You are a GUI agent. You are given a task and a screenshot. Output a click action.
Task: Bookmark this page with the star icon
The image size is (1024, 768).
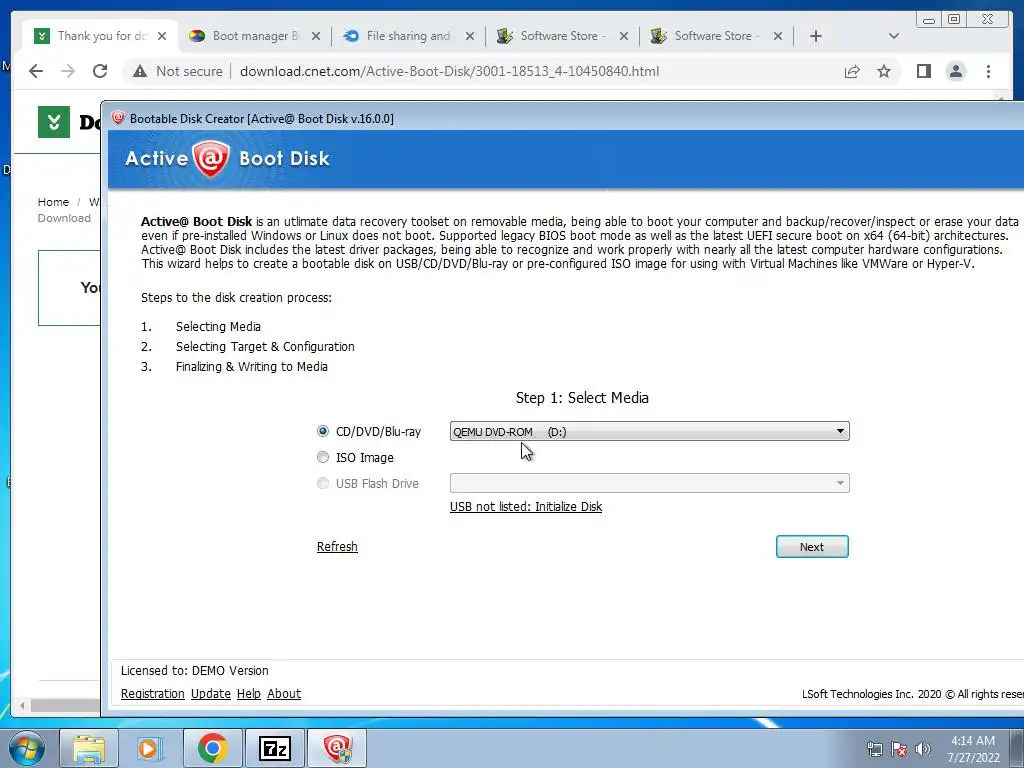(x=884, y=71)
